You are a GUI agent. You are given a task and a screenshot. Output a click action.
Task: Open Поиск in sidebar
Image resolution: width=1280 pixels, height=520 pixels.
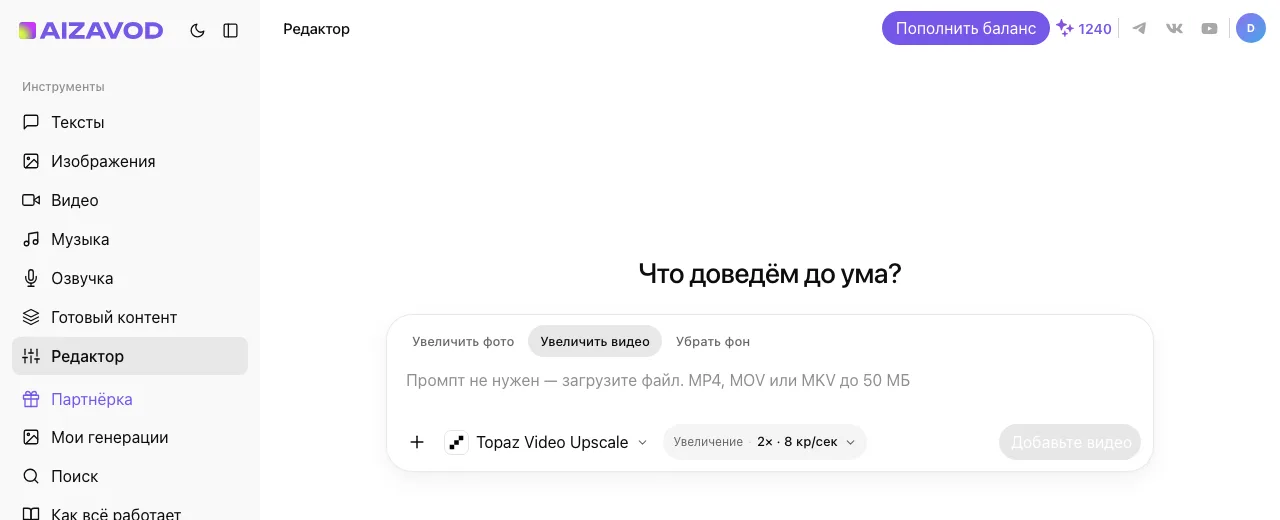tap(130, 476)
